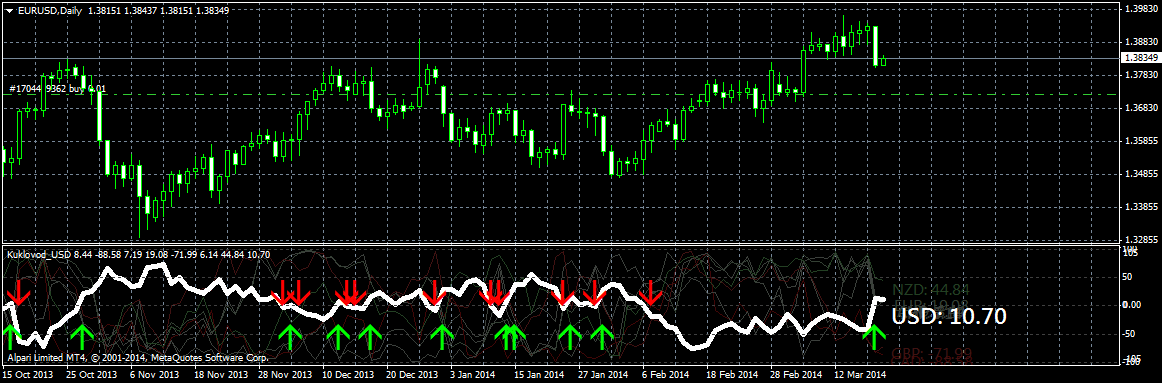Click price scale value 1.32855

[x=1142, y=240]
